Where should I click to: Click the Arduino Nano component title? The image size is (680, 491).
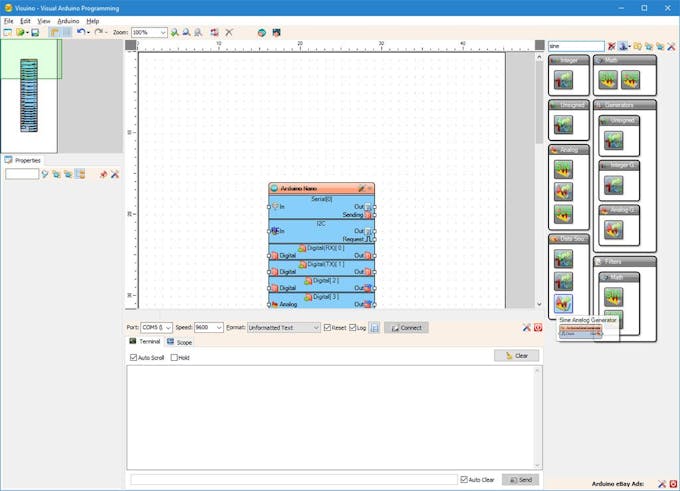coord(298,188)
